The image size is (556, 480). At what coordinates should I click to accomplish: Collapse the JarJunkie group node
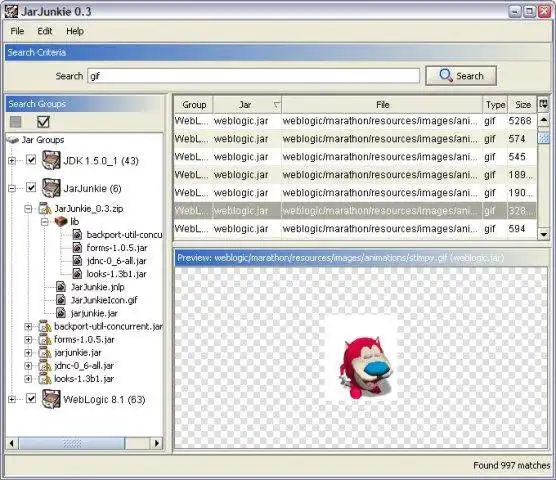pyautogui.click(x=12, y=188)
